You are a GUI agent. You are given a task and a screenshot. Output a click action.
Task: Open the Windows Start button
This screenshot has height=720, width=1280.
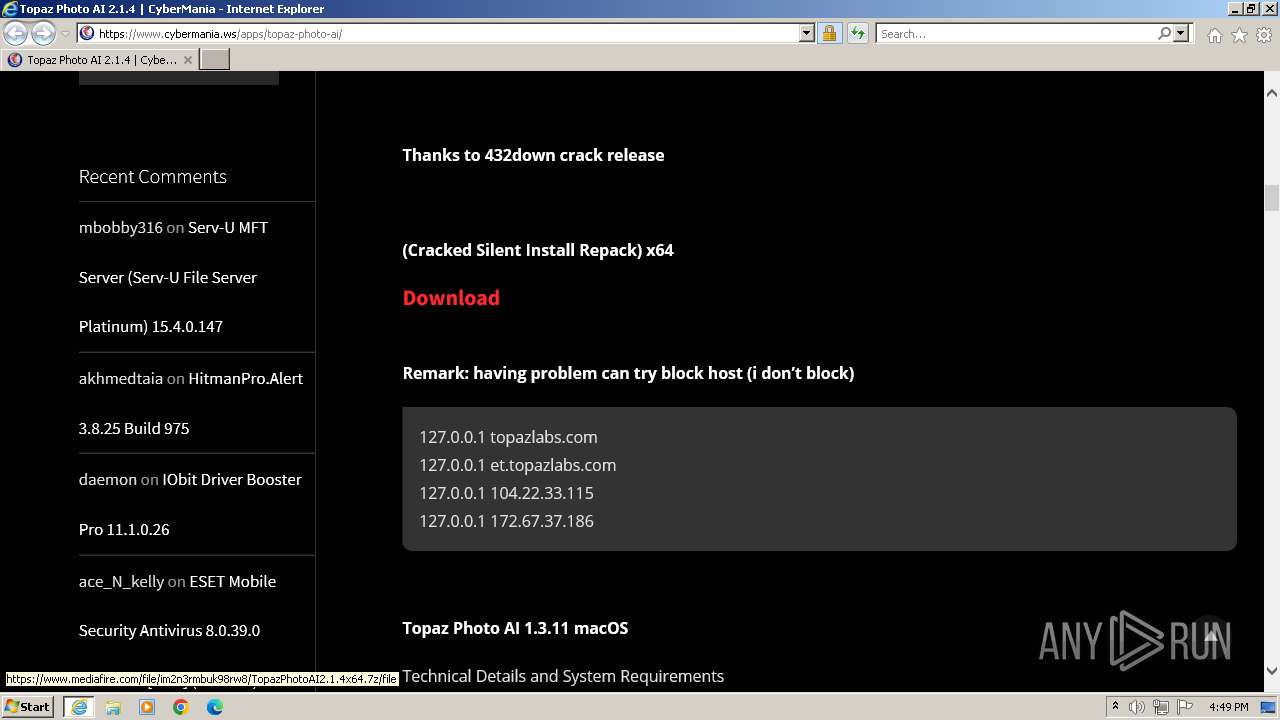pyautogui.click(x=27, y=707)
